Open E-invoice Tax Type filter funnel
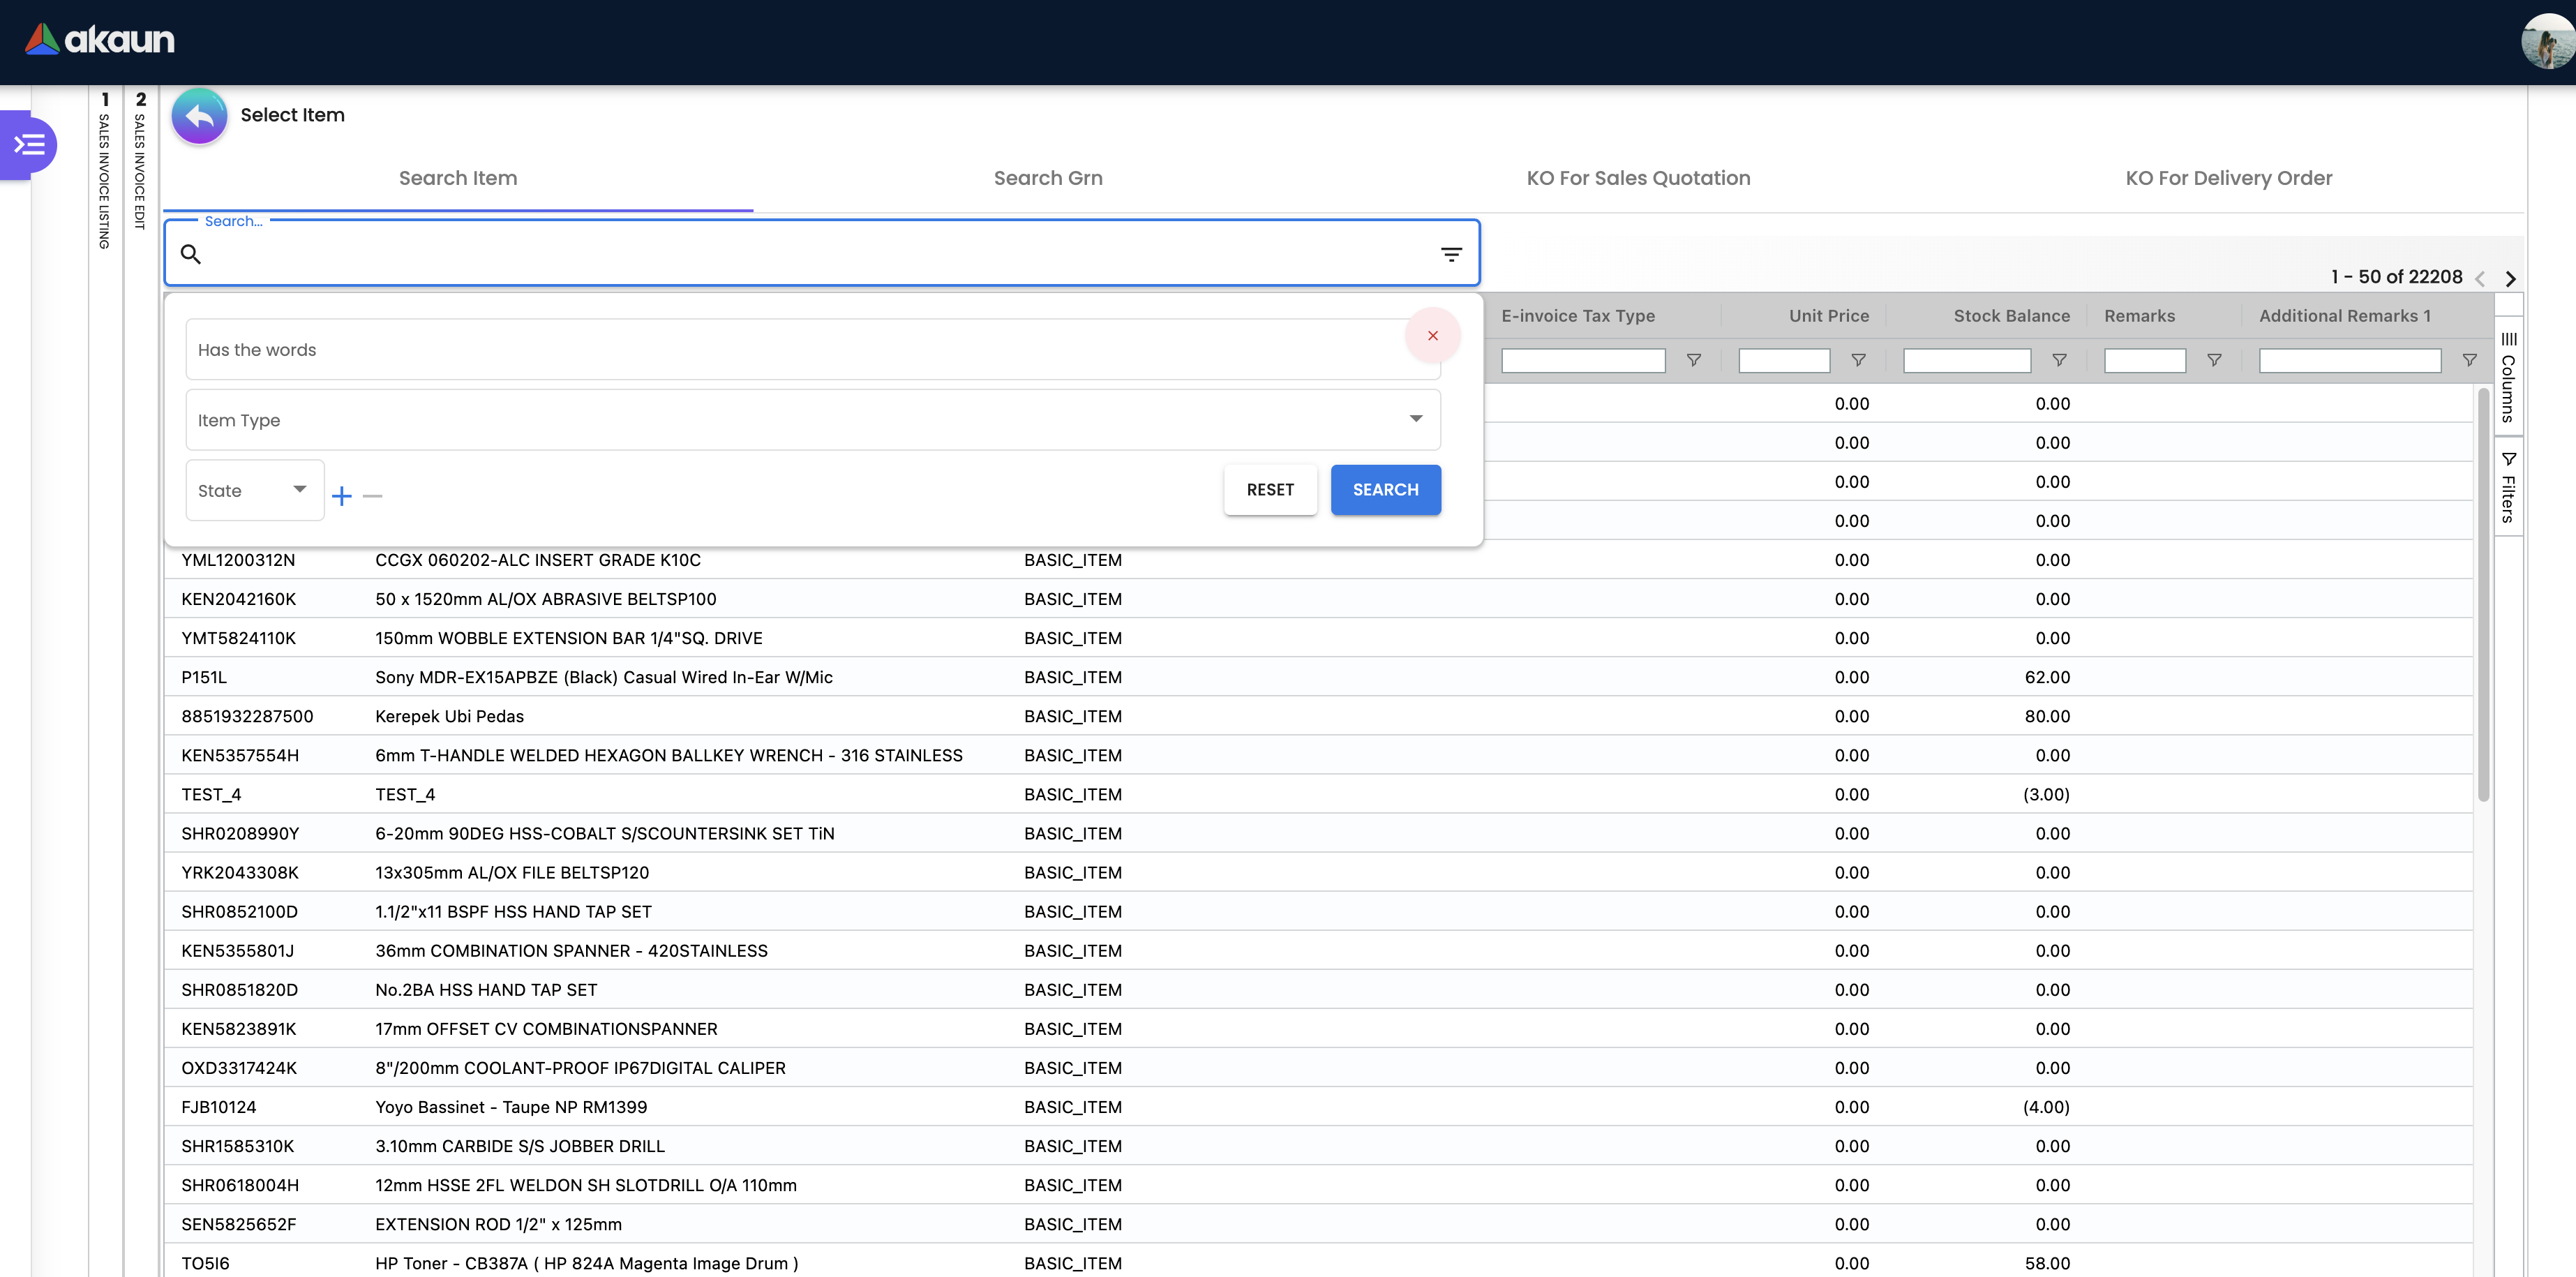Screen dimensions: 2576x1277 pyautogui.click(x=1693, y=360)
